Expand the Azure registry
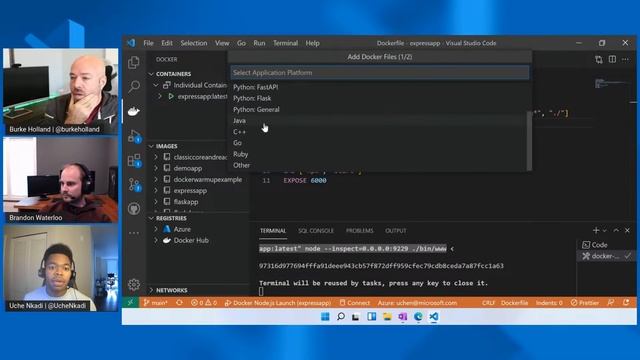This screenshot has width=640, height=360. 156,229
